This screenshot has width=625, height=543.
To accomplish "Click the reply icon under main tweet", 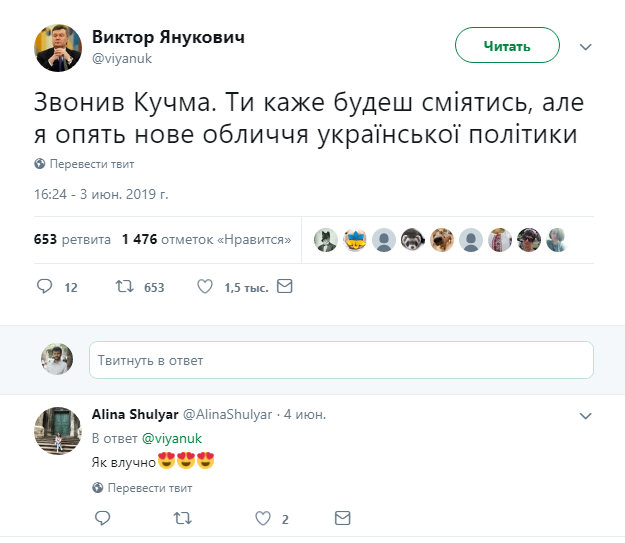I will pos(44,287).
